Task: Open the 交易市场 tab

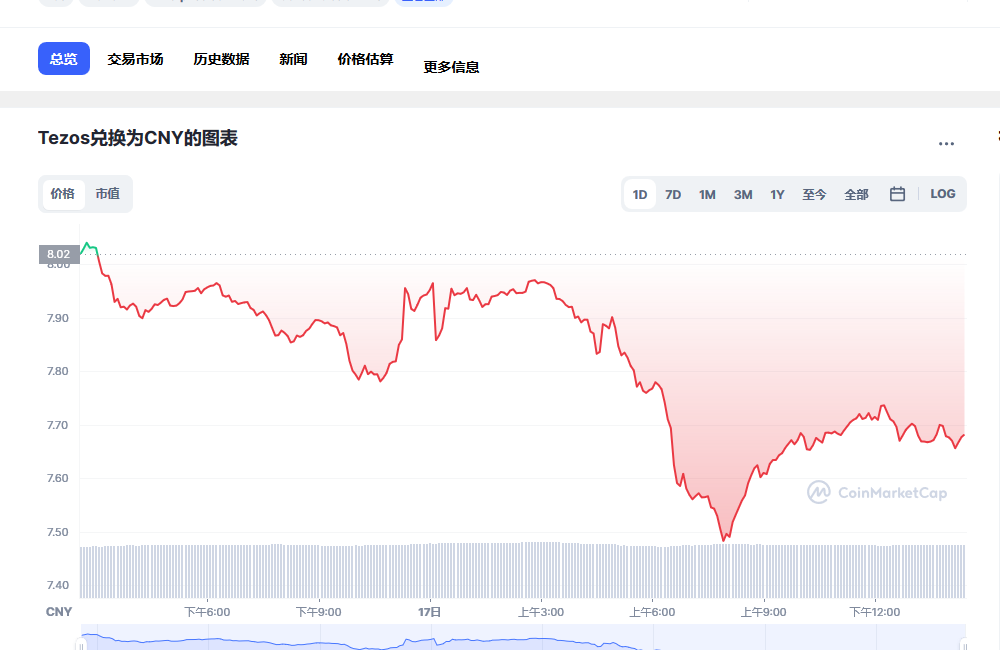Action: pyautogui.click(x=135, y=59)
